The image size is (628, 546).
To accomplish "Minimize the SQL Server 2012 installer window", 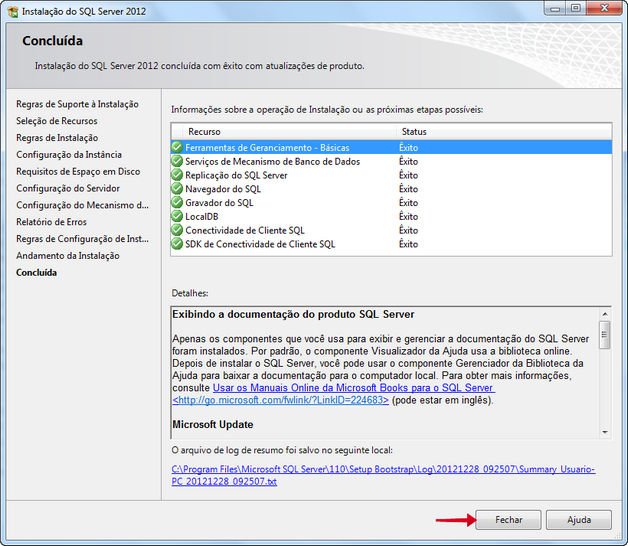I will (x=555, y=8).
